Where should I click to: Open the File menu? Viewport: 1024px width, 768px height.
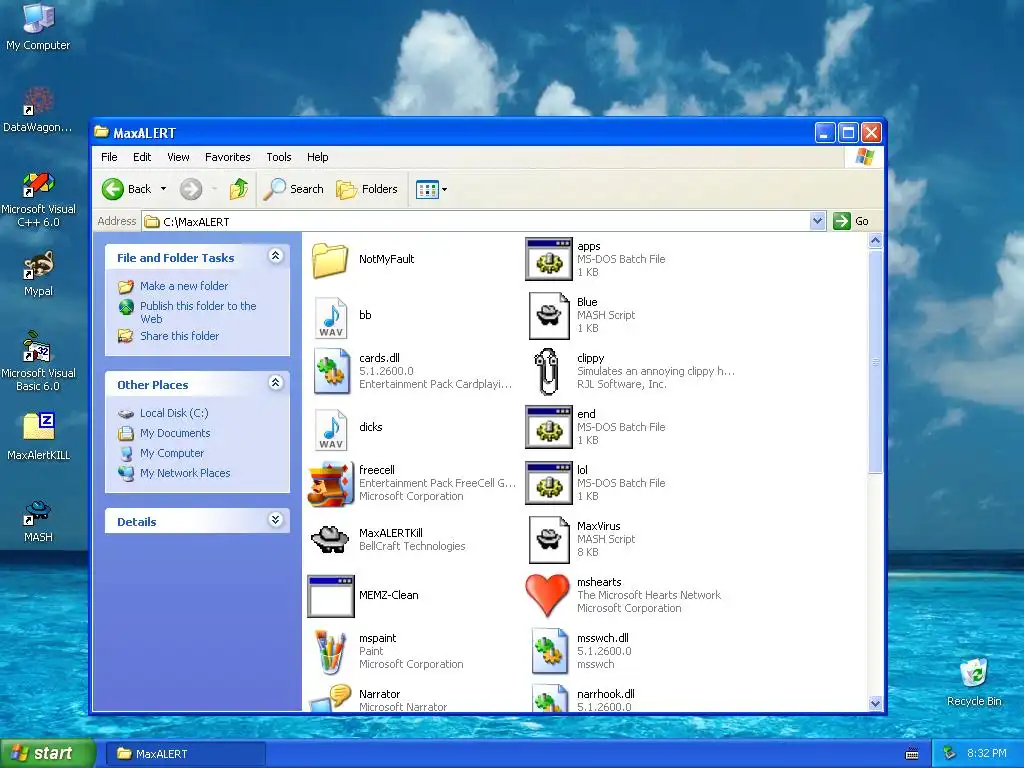click(x=109, y=157)
